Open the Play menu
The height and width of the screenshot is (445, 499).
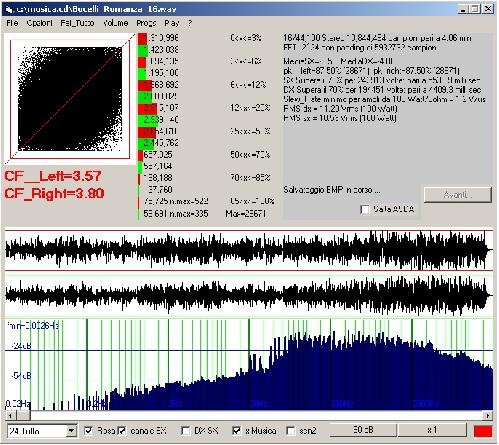[171, 23]
